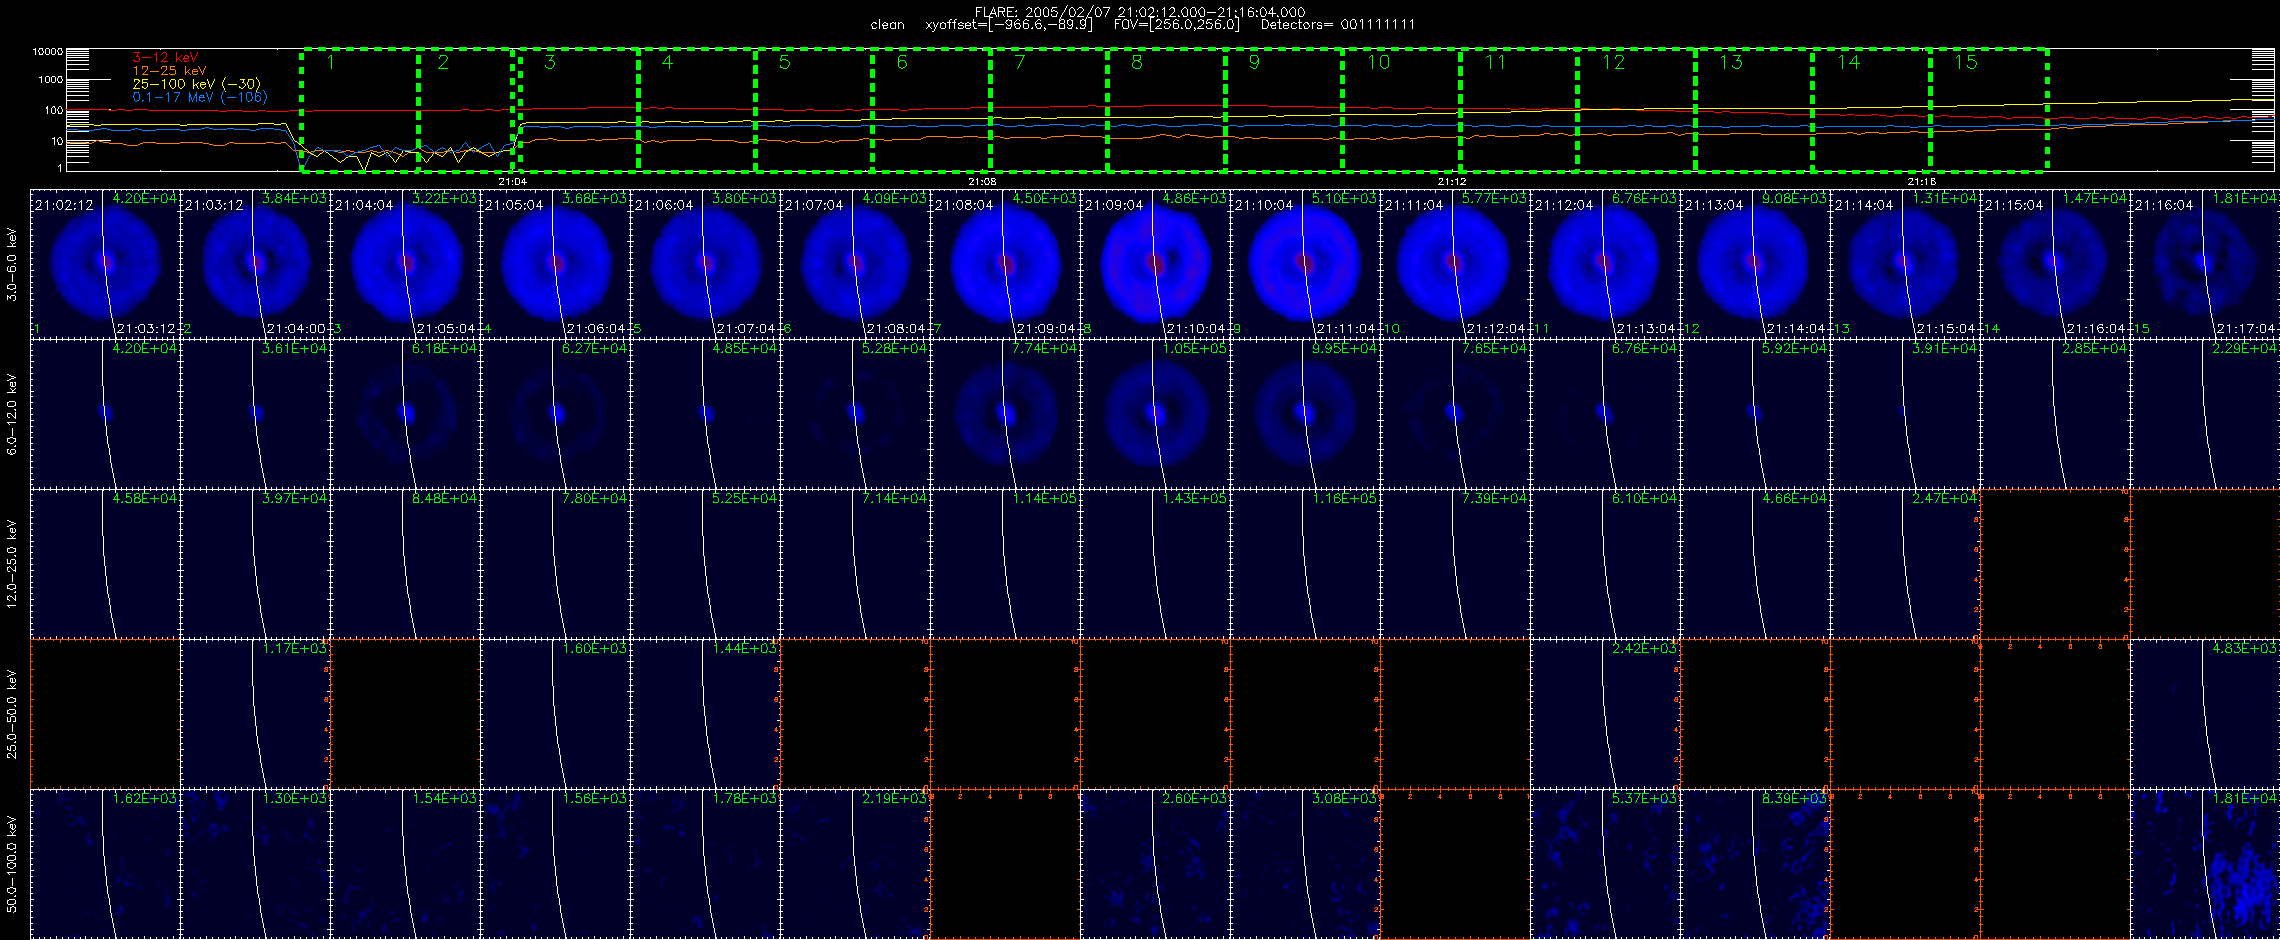Screen dimensions: 2280x940
Task: Click the 5.77E+03 peak value label
Action: pyautogui.click(x=1494, y=199)
